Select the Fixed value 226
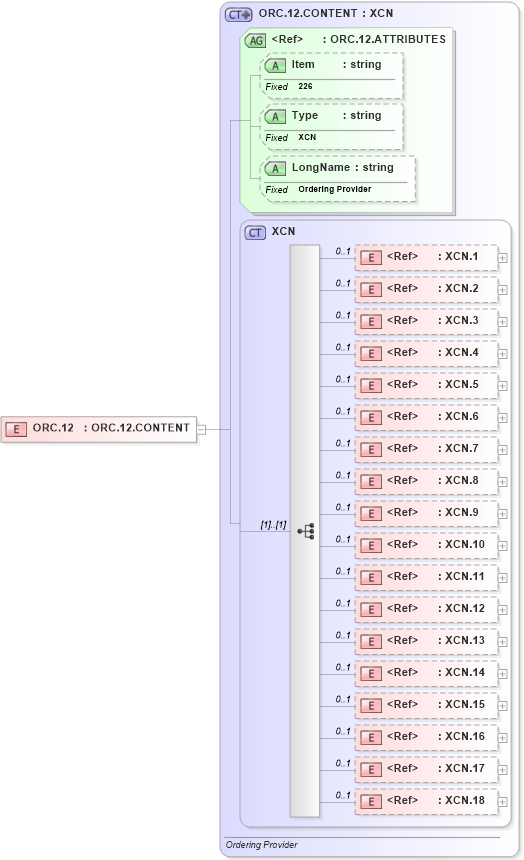The width and height of the screenshot is (524, 860). [x=305, y=87]
